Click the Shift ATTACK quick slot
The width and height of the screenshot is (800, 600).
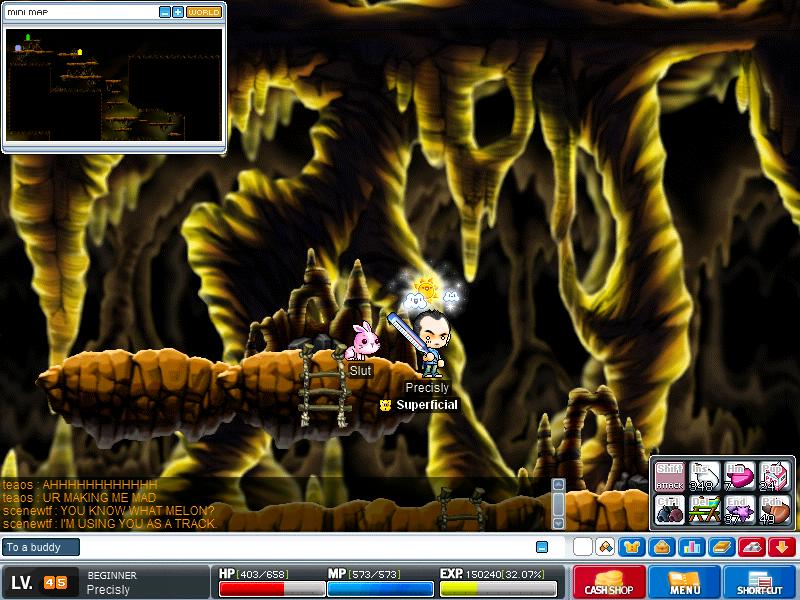coord(669,476)
